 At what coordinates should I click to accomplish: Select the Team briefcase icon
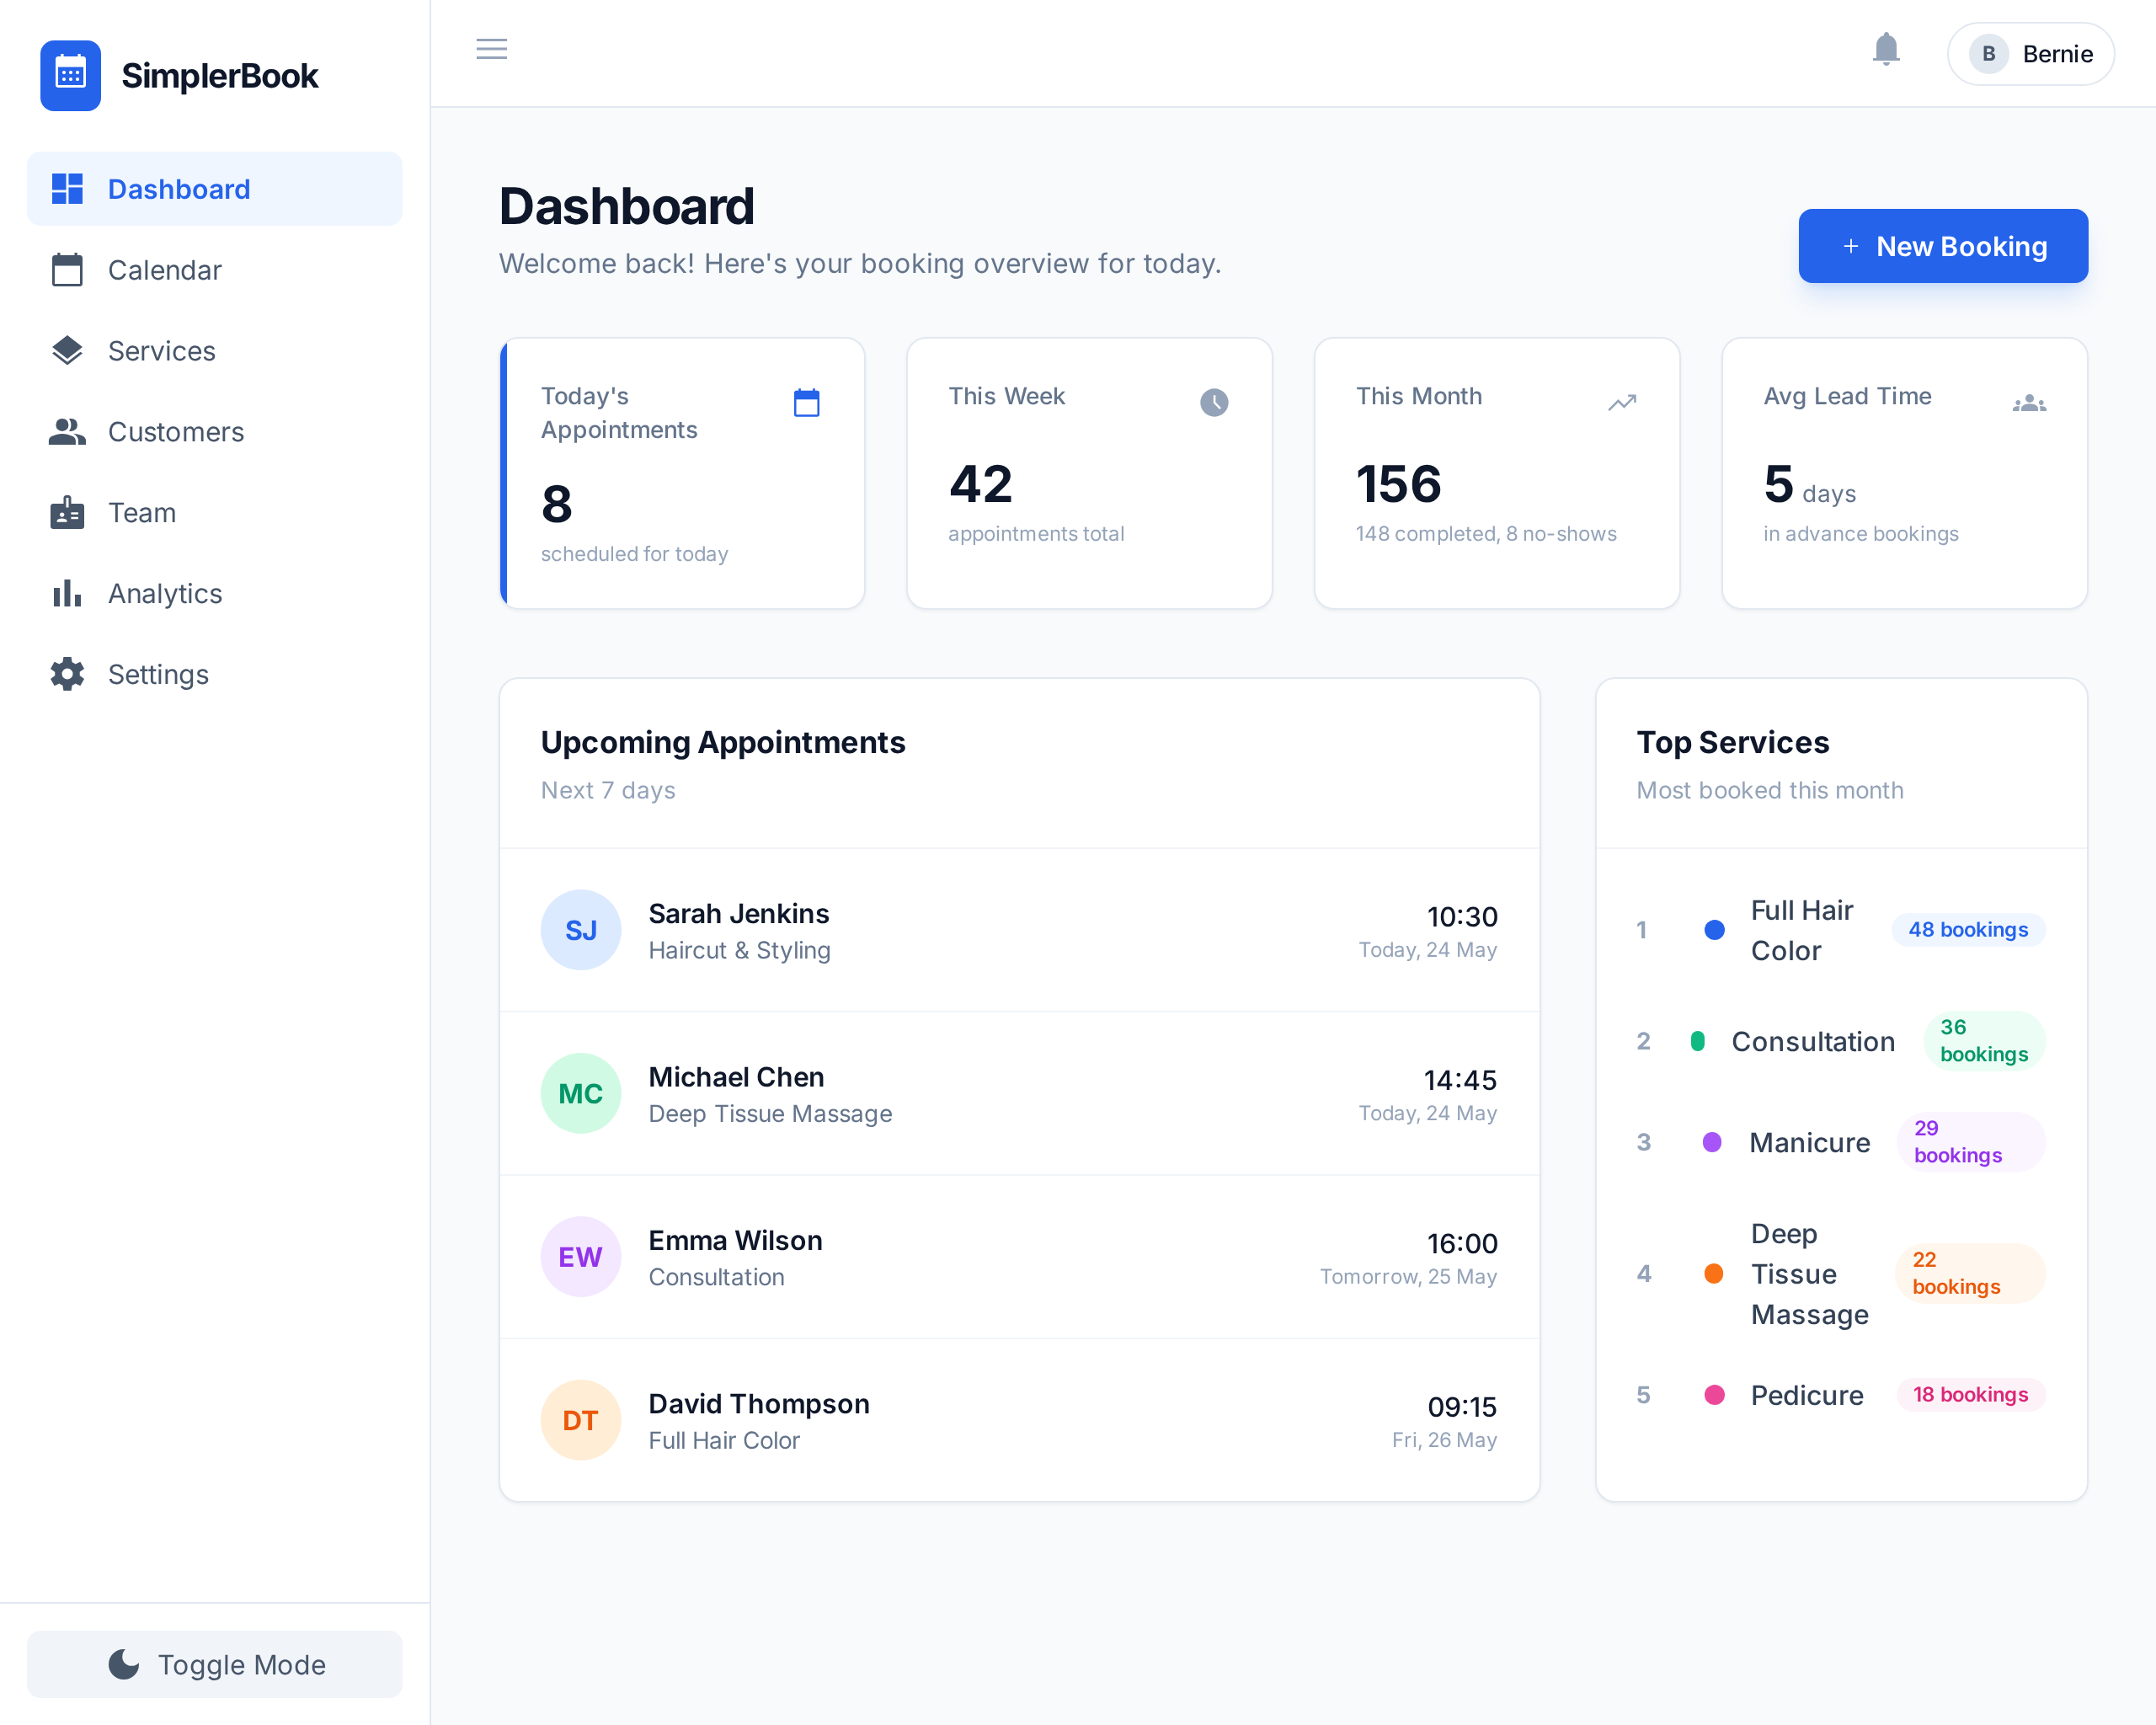pyautogui.click(x=67, y=513)
